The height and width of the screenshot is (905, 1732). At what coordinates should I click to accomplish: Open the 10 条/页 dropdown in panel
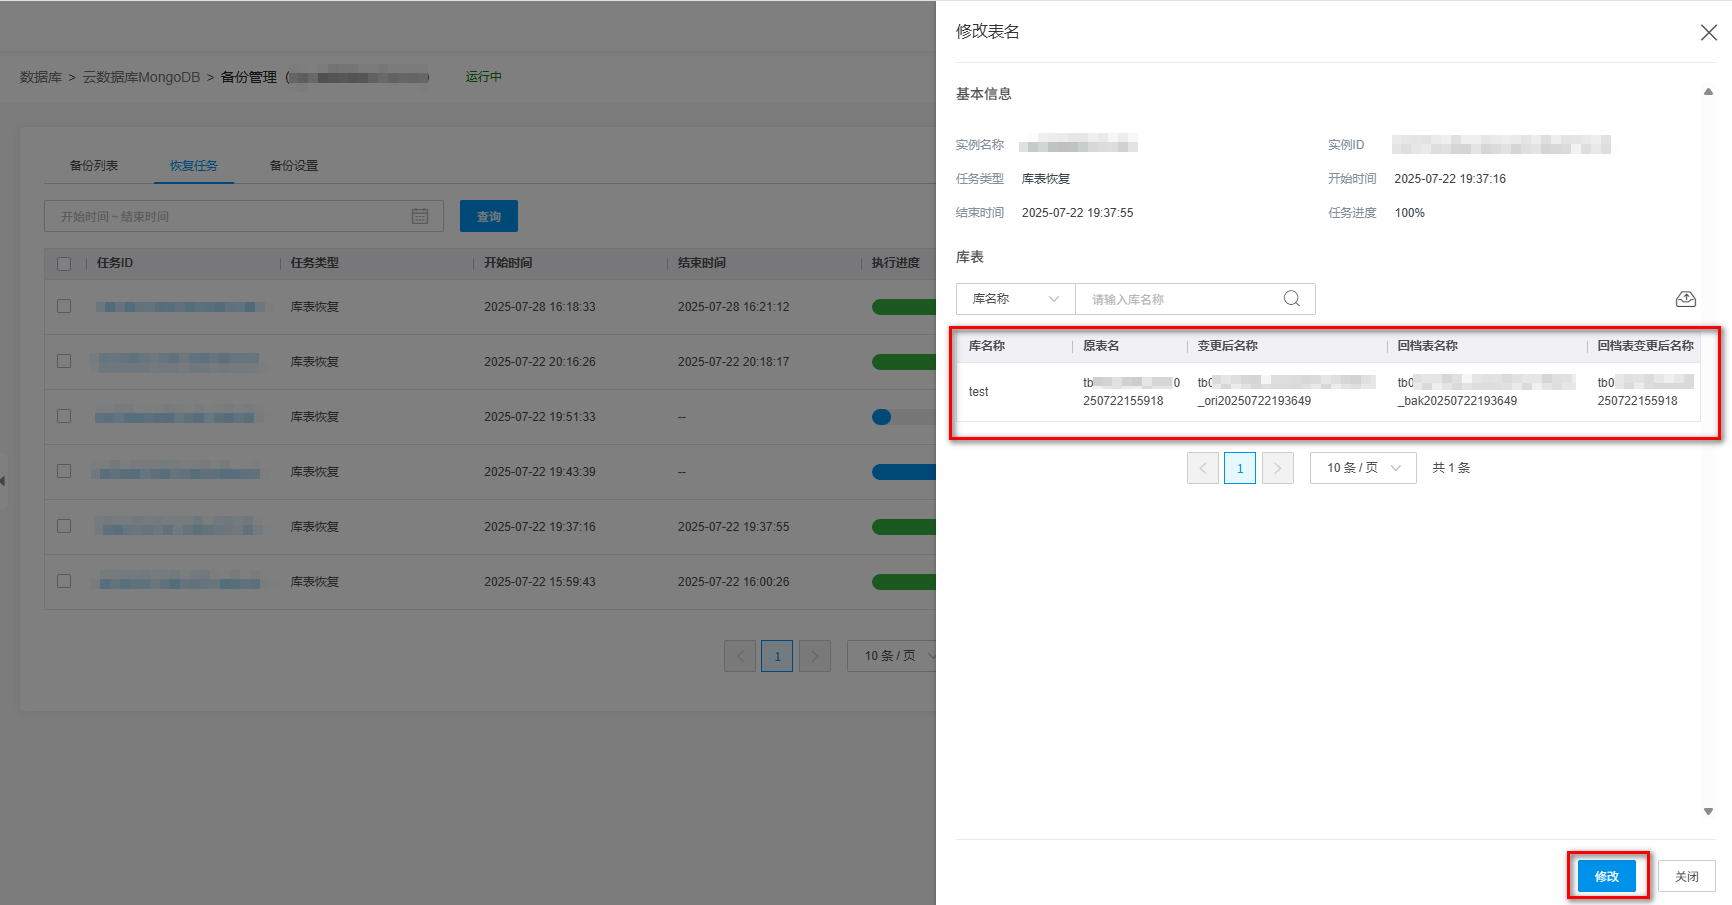click(x=1362, y=468)
